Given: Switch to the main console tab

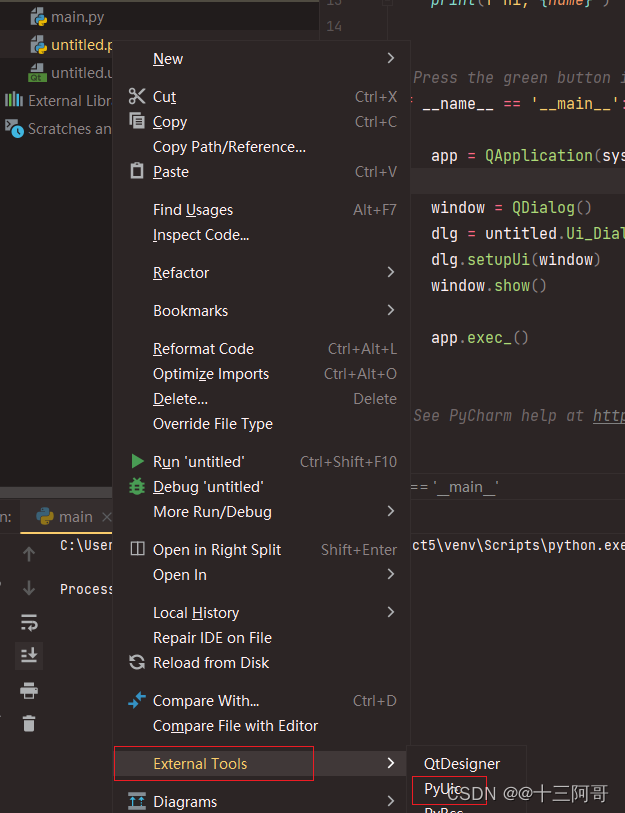Looking at the screenshot, I should 74,517.
